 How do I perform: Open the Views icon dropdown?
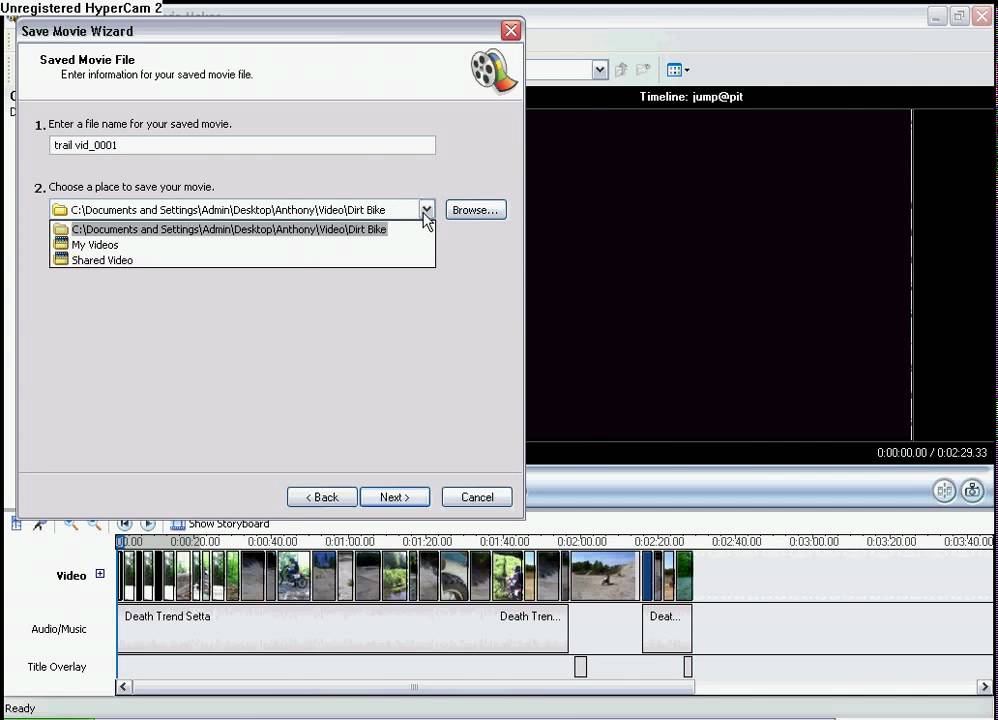pyautogui.click(x=678, y=70)
